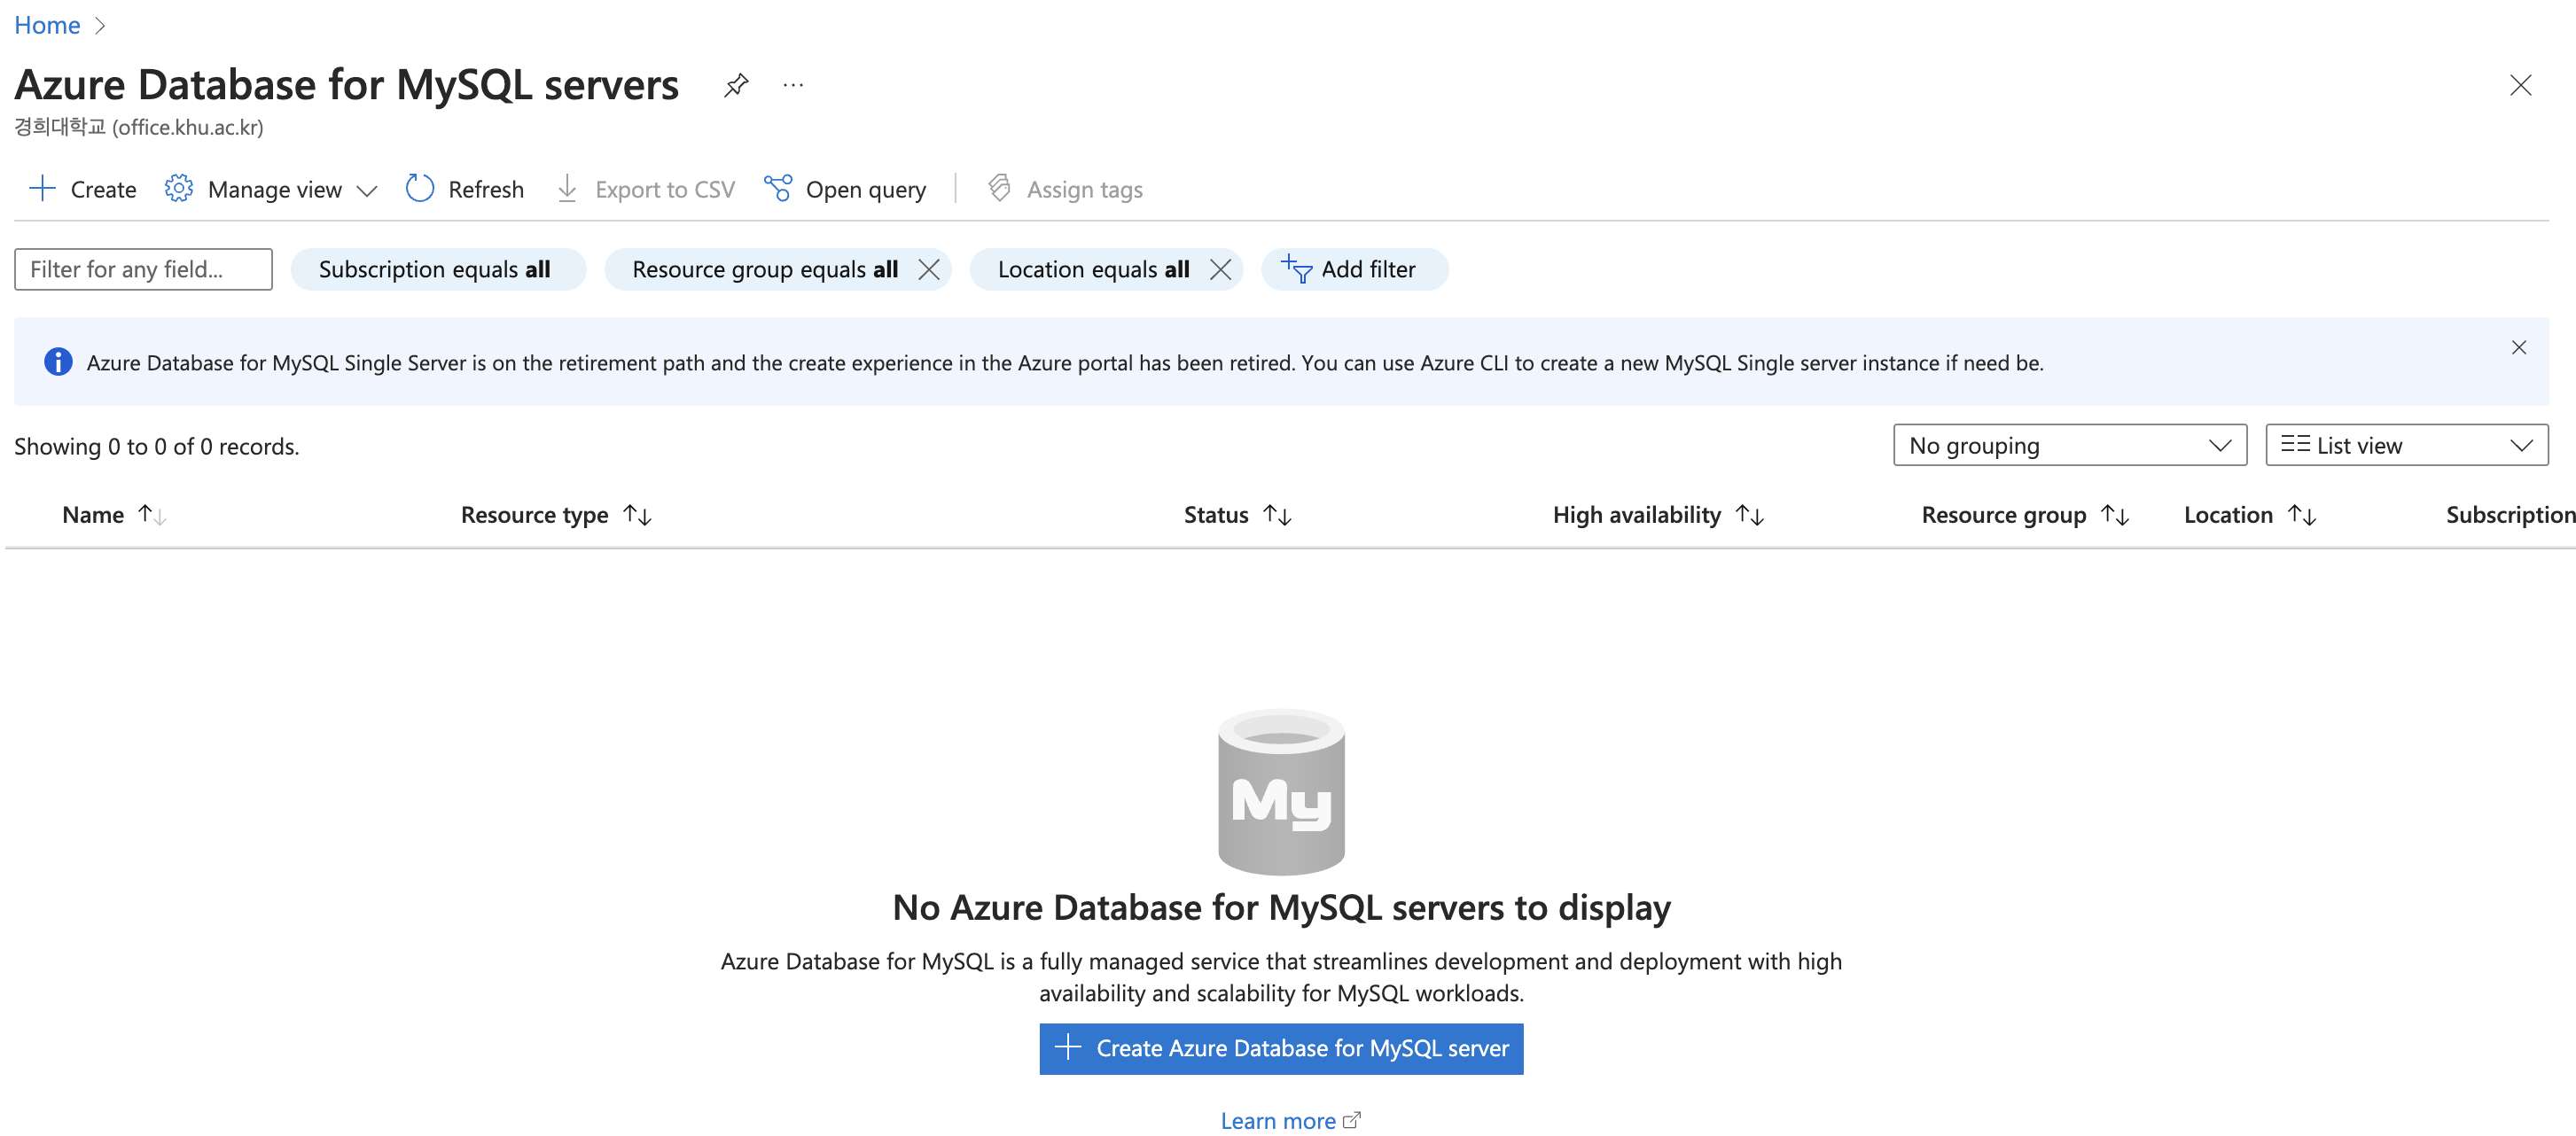Remove the Resource group filter
Screen dimensions: 2576x1136
[x=929, y=269]
